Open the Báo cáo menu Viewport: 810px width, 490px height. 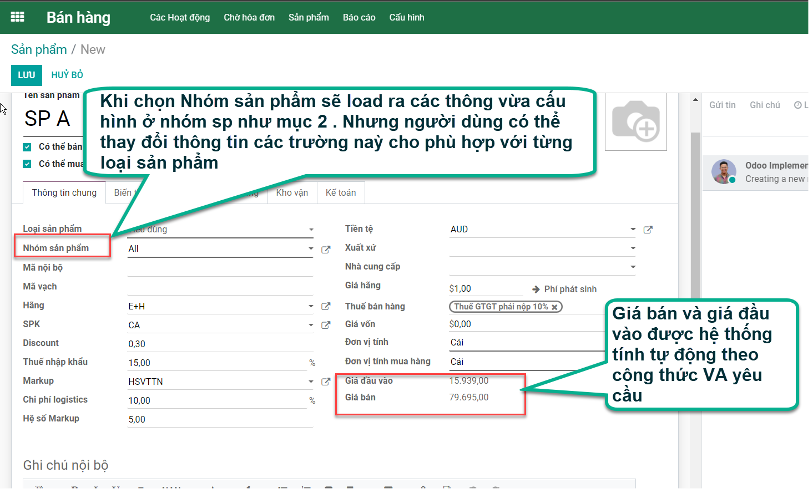358,18
